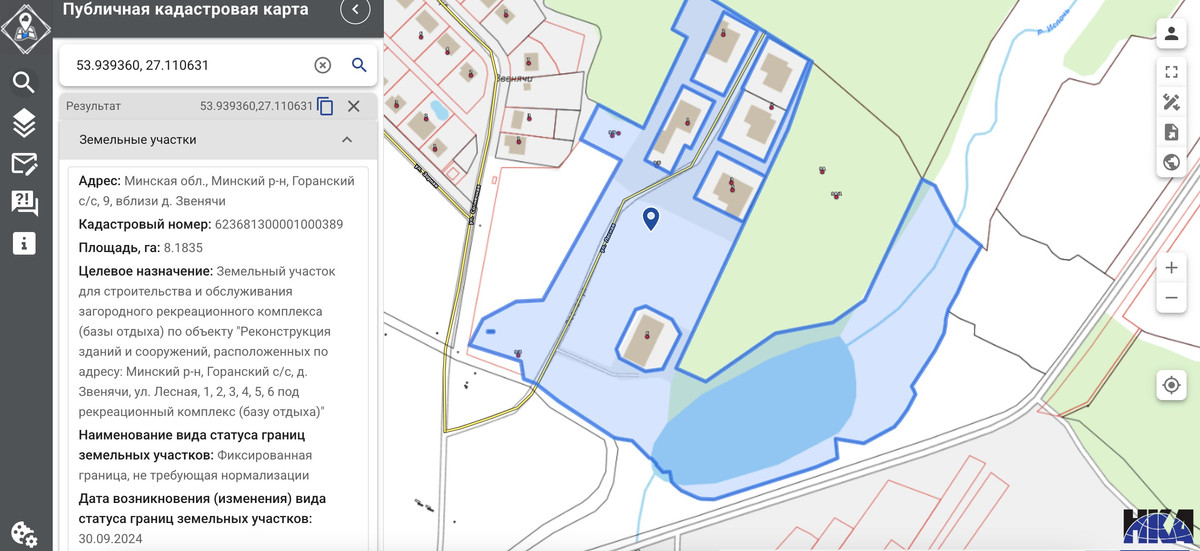Zoom in on the map
1200x551 pixels.
[x=1171, y=268]
